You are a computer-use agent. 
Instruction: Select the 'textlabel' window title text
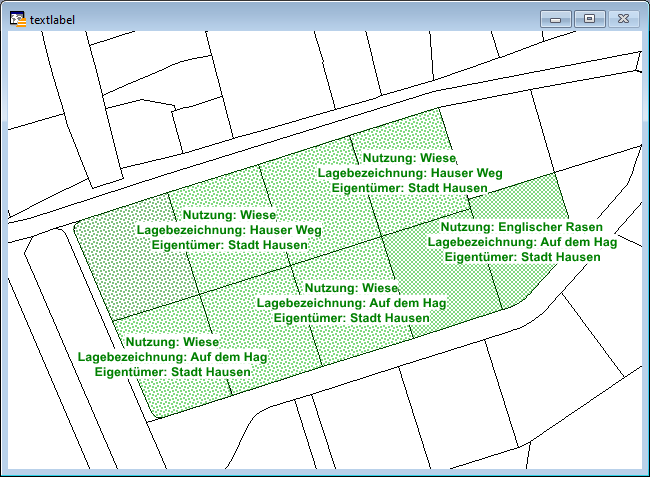52,20
